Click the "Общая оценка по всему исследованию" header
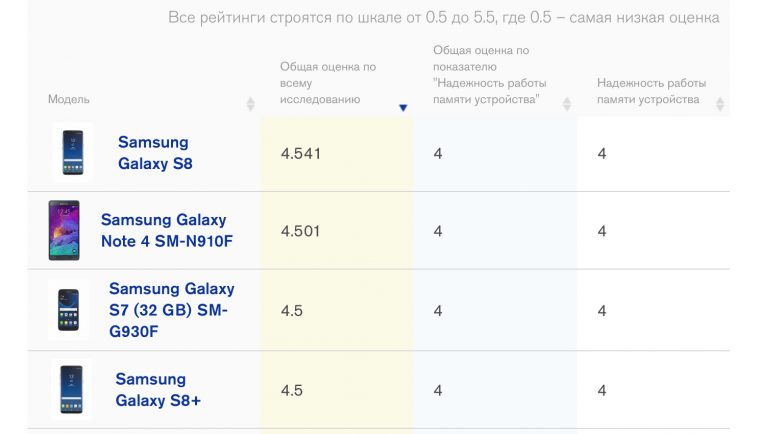 [328, 83]
